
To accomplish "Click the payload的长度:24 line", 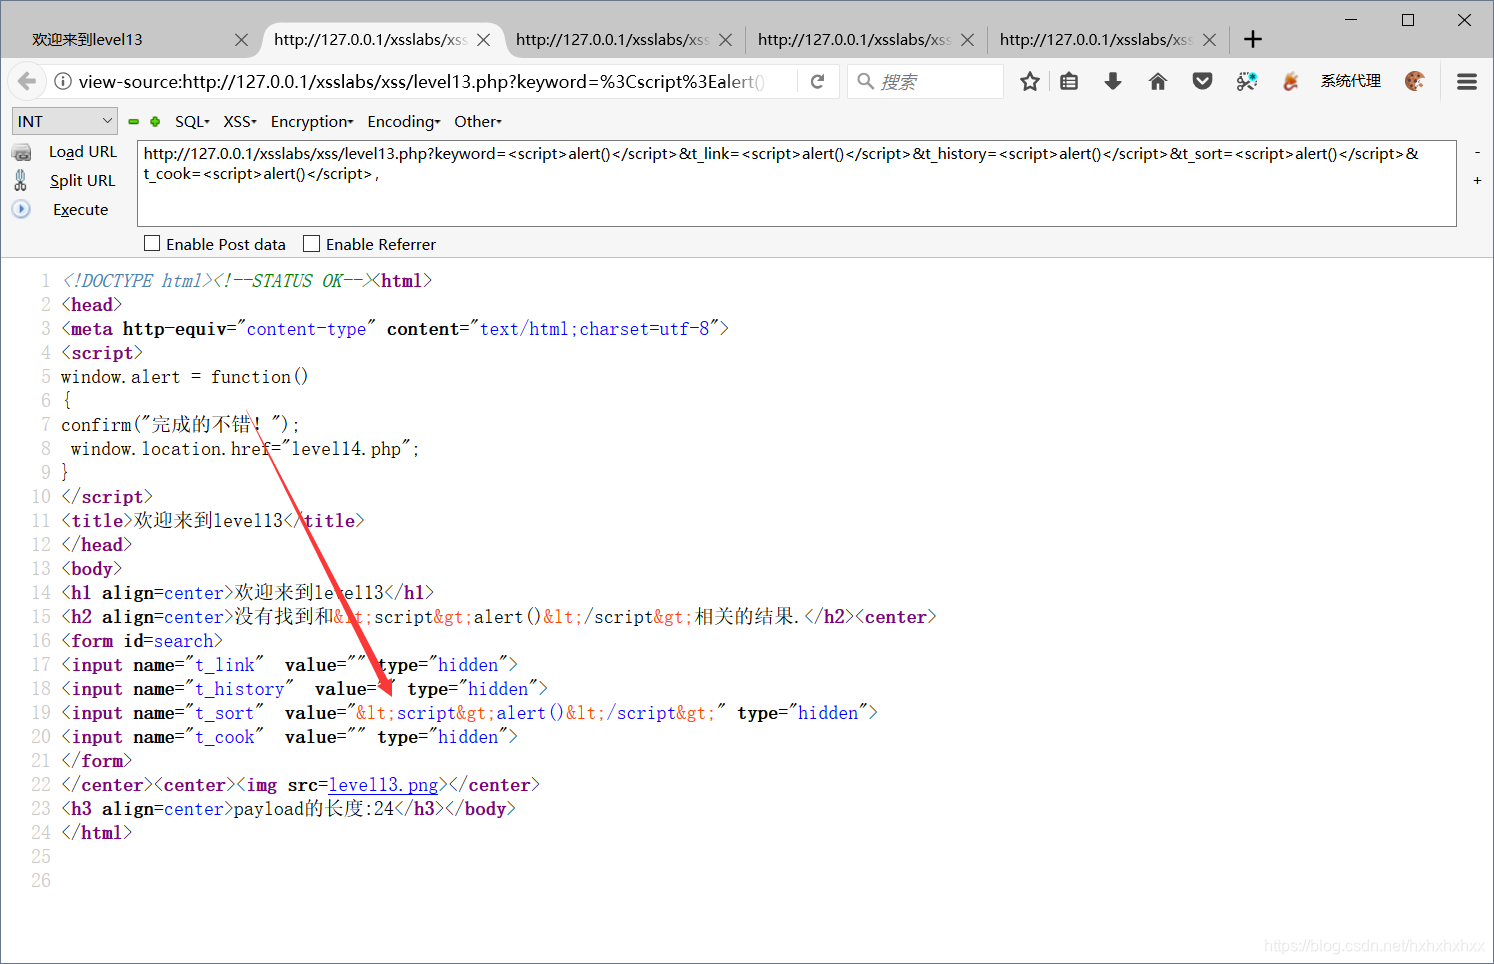I will [x=288, y=809].
